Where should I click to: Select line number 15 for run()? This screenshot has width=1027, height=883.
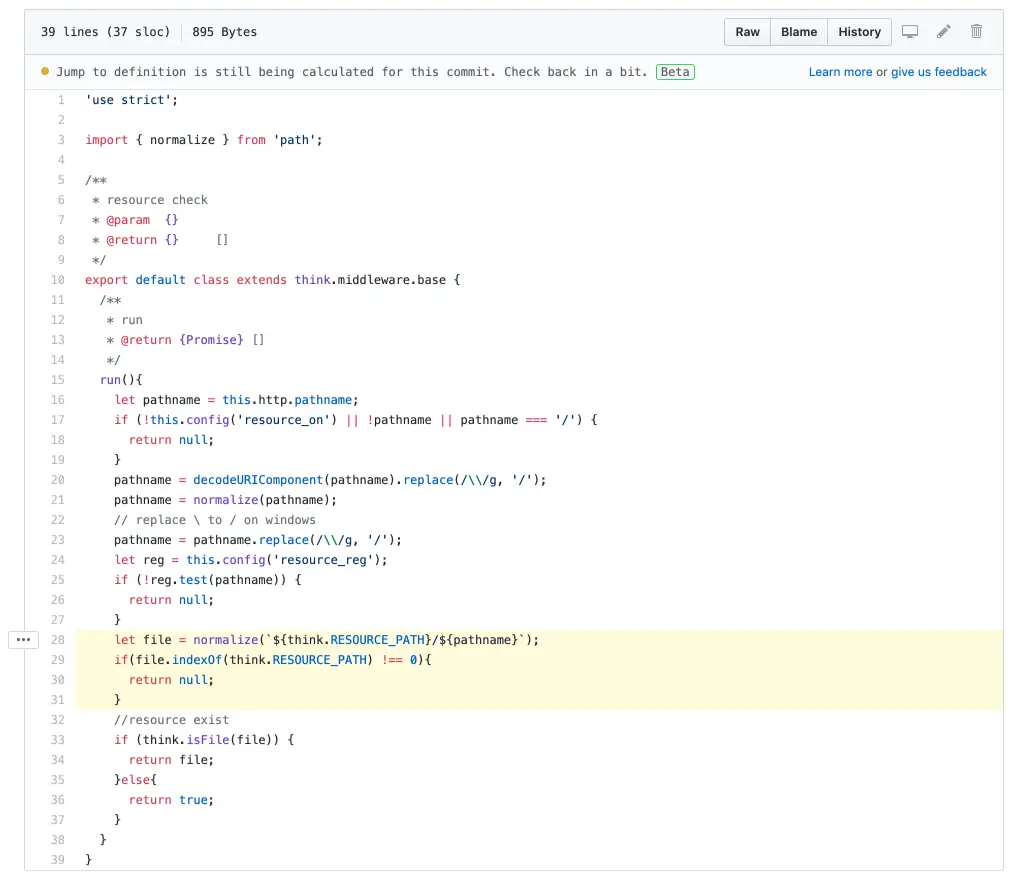click(x=58, y=380)
